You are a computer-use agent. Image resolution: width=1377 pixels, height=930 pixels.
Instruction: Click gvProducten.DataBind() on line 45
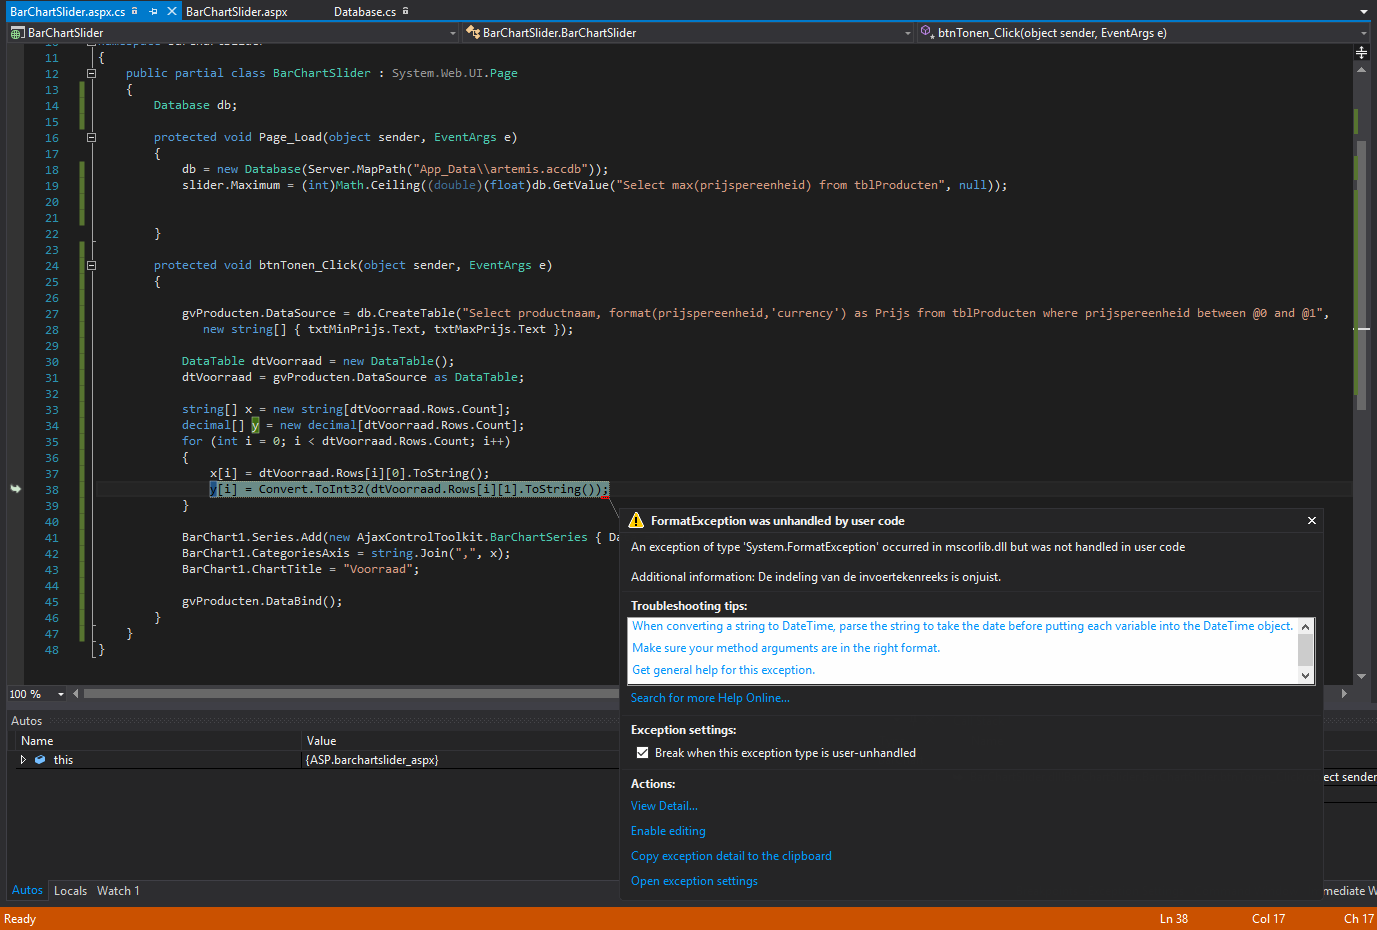(262, 601)
